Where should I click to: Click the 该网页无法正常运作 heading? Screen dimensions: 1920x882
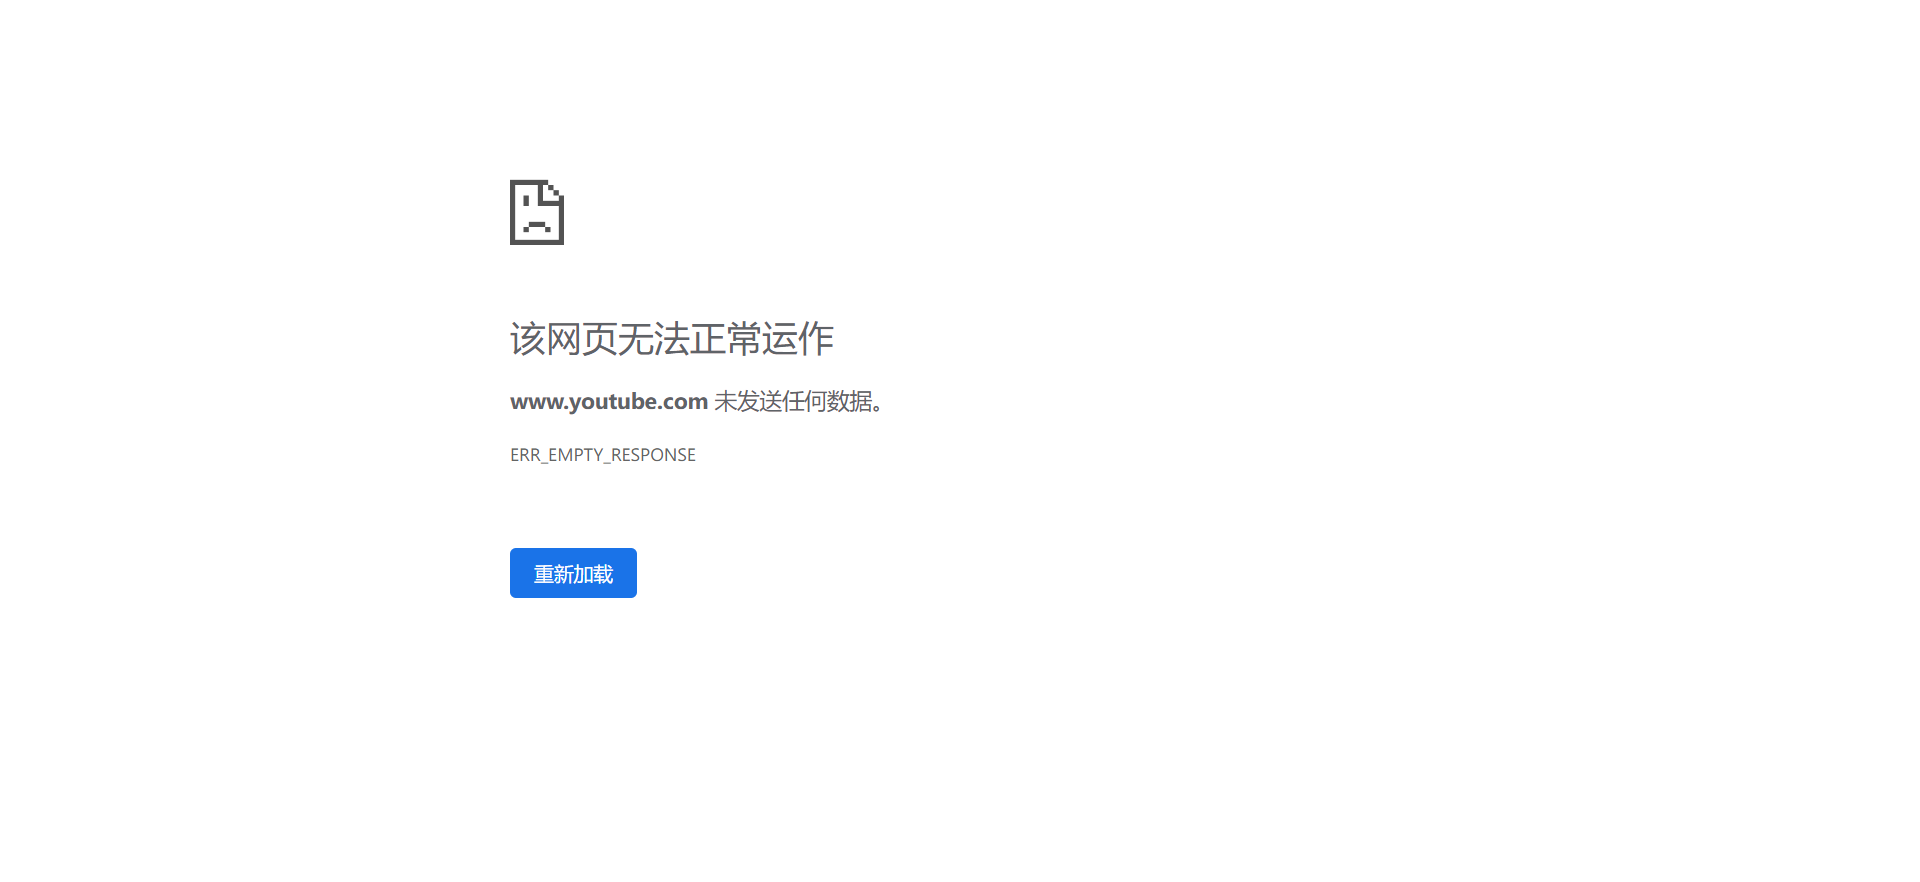coord(672,339)
